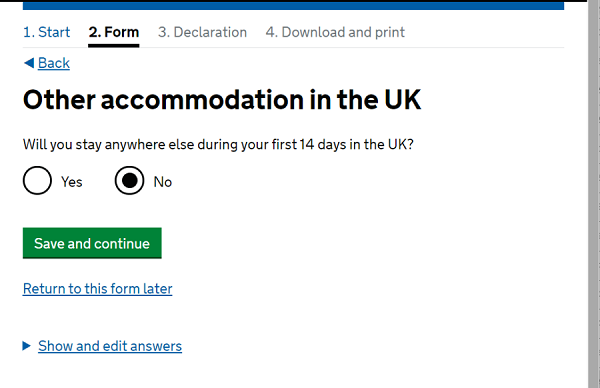The image size is (600, 388).
Task: Click the dark window border at far right
Action: 599,194
